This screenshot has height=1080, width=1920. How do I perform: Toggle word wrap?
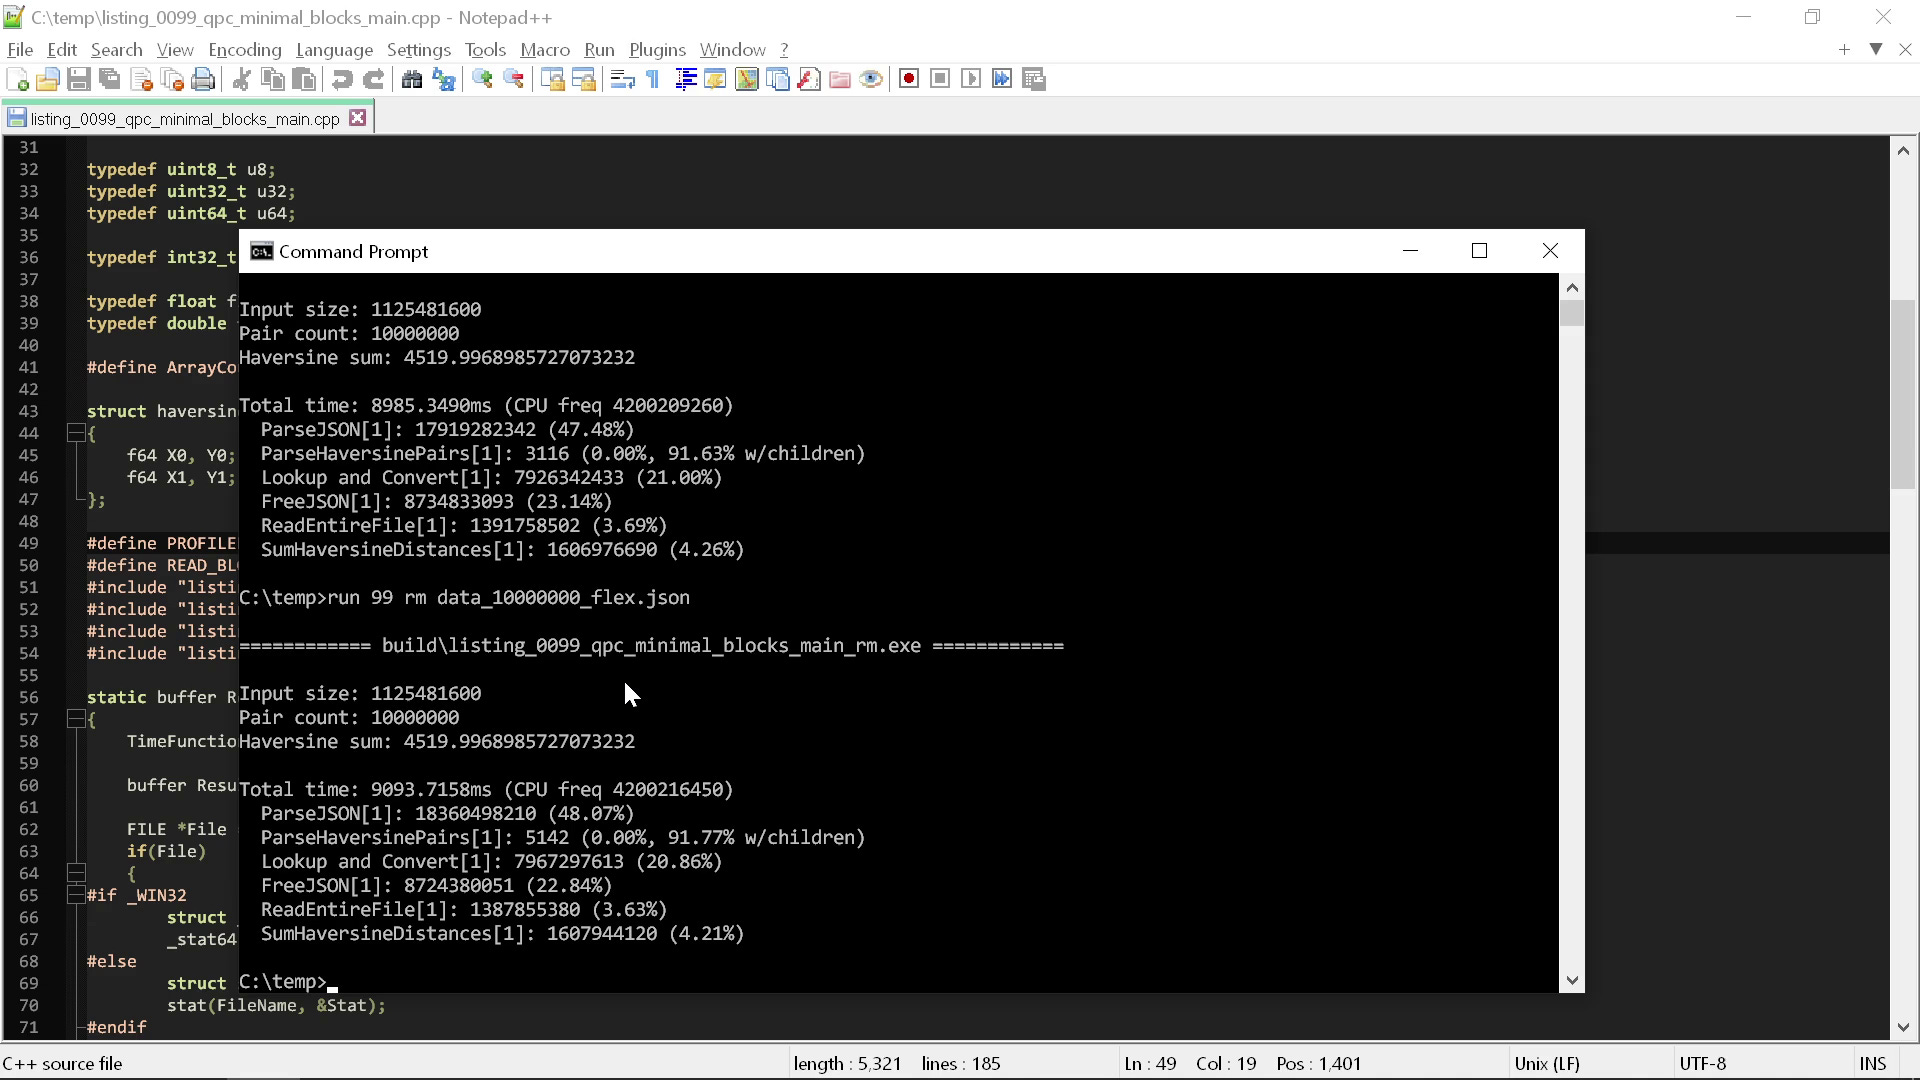[x=621, y=79]
